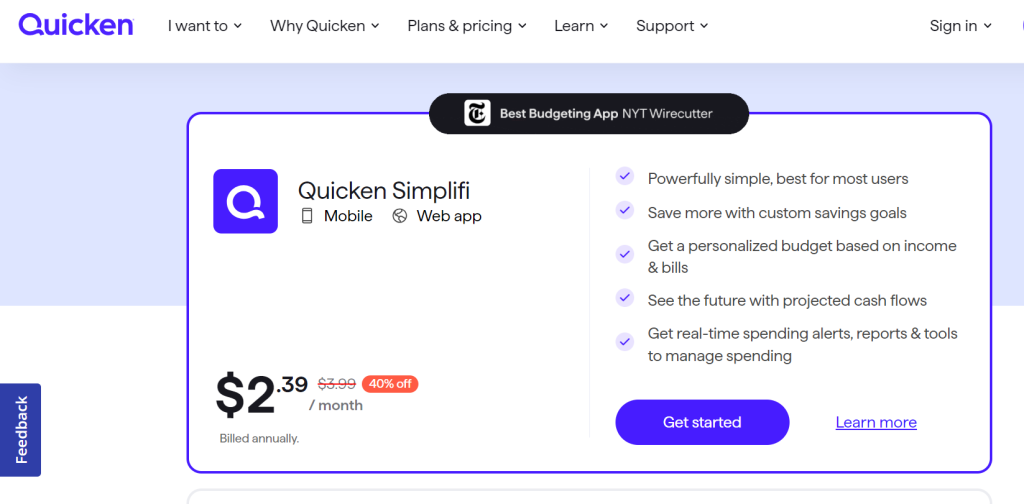The image size is (1024, 504).
Task: Click the 'Get started' button
Action: click(x=702, y=422)
